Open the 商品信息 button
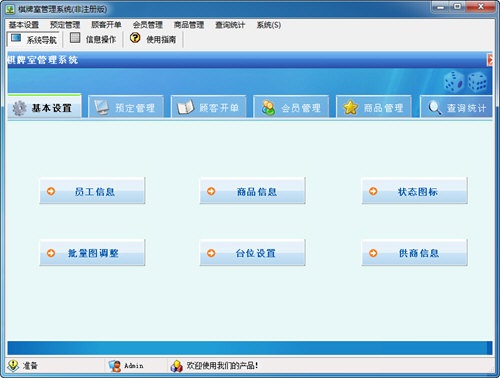 click(x=252, y=191)
